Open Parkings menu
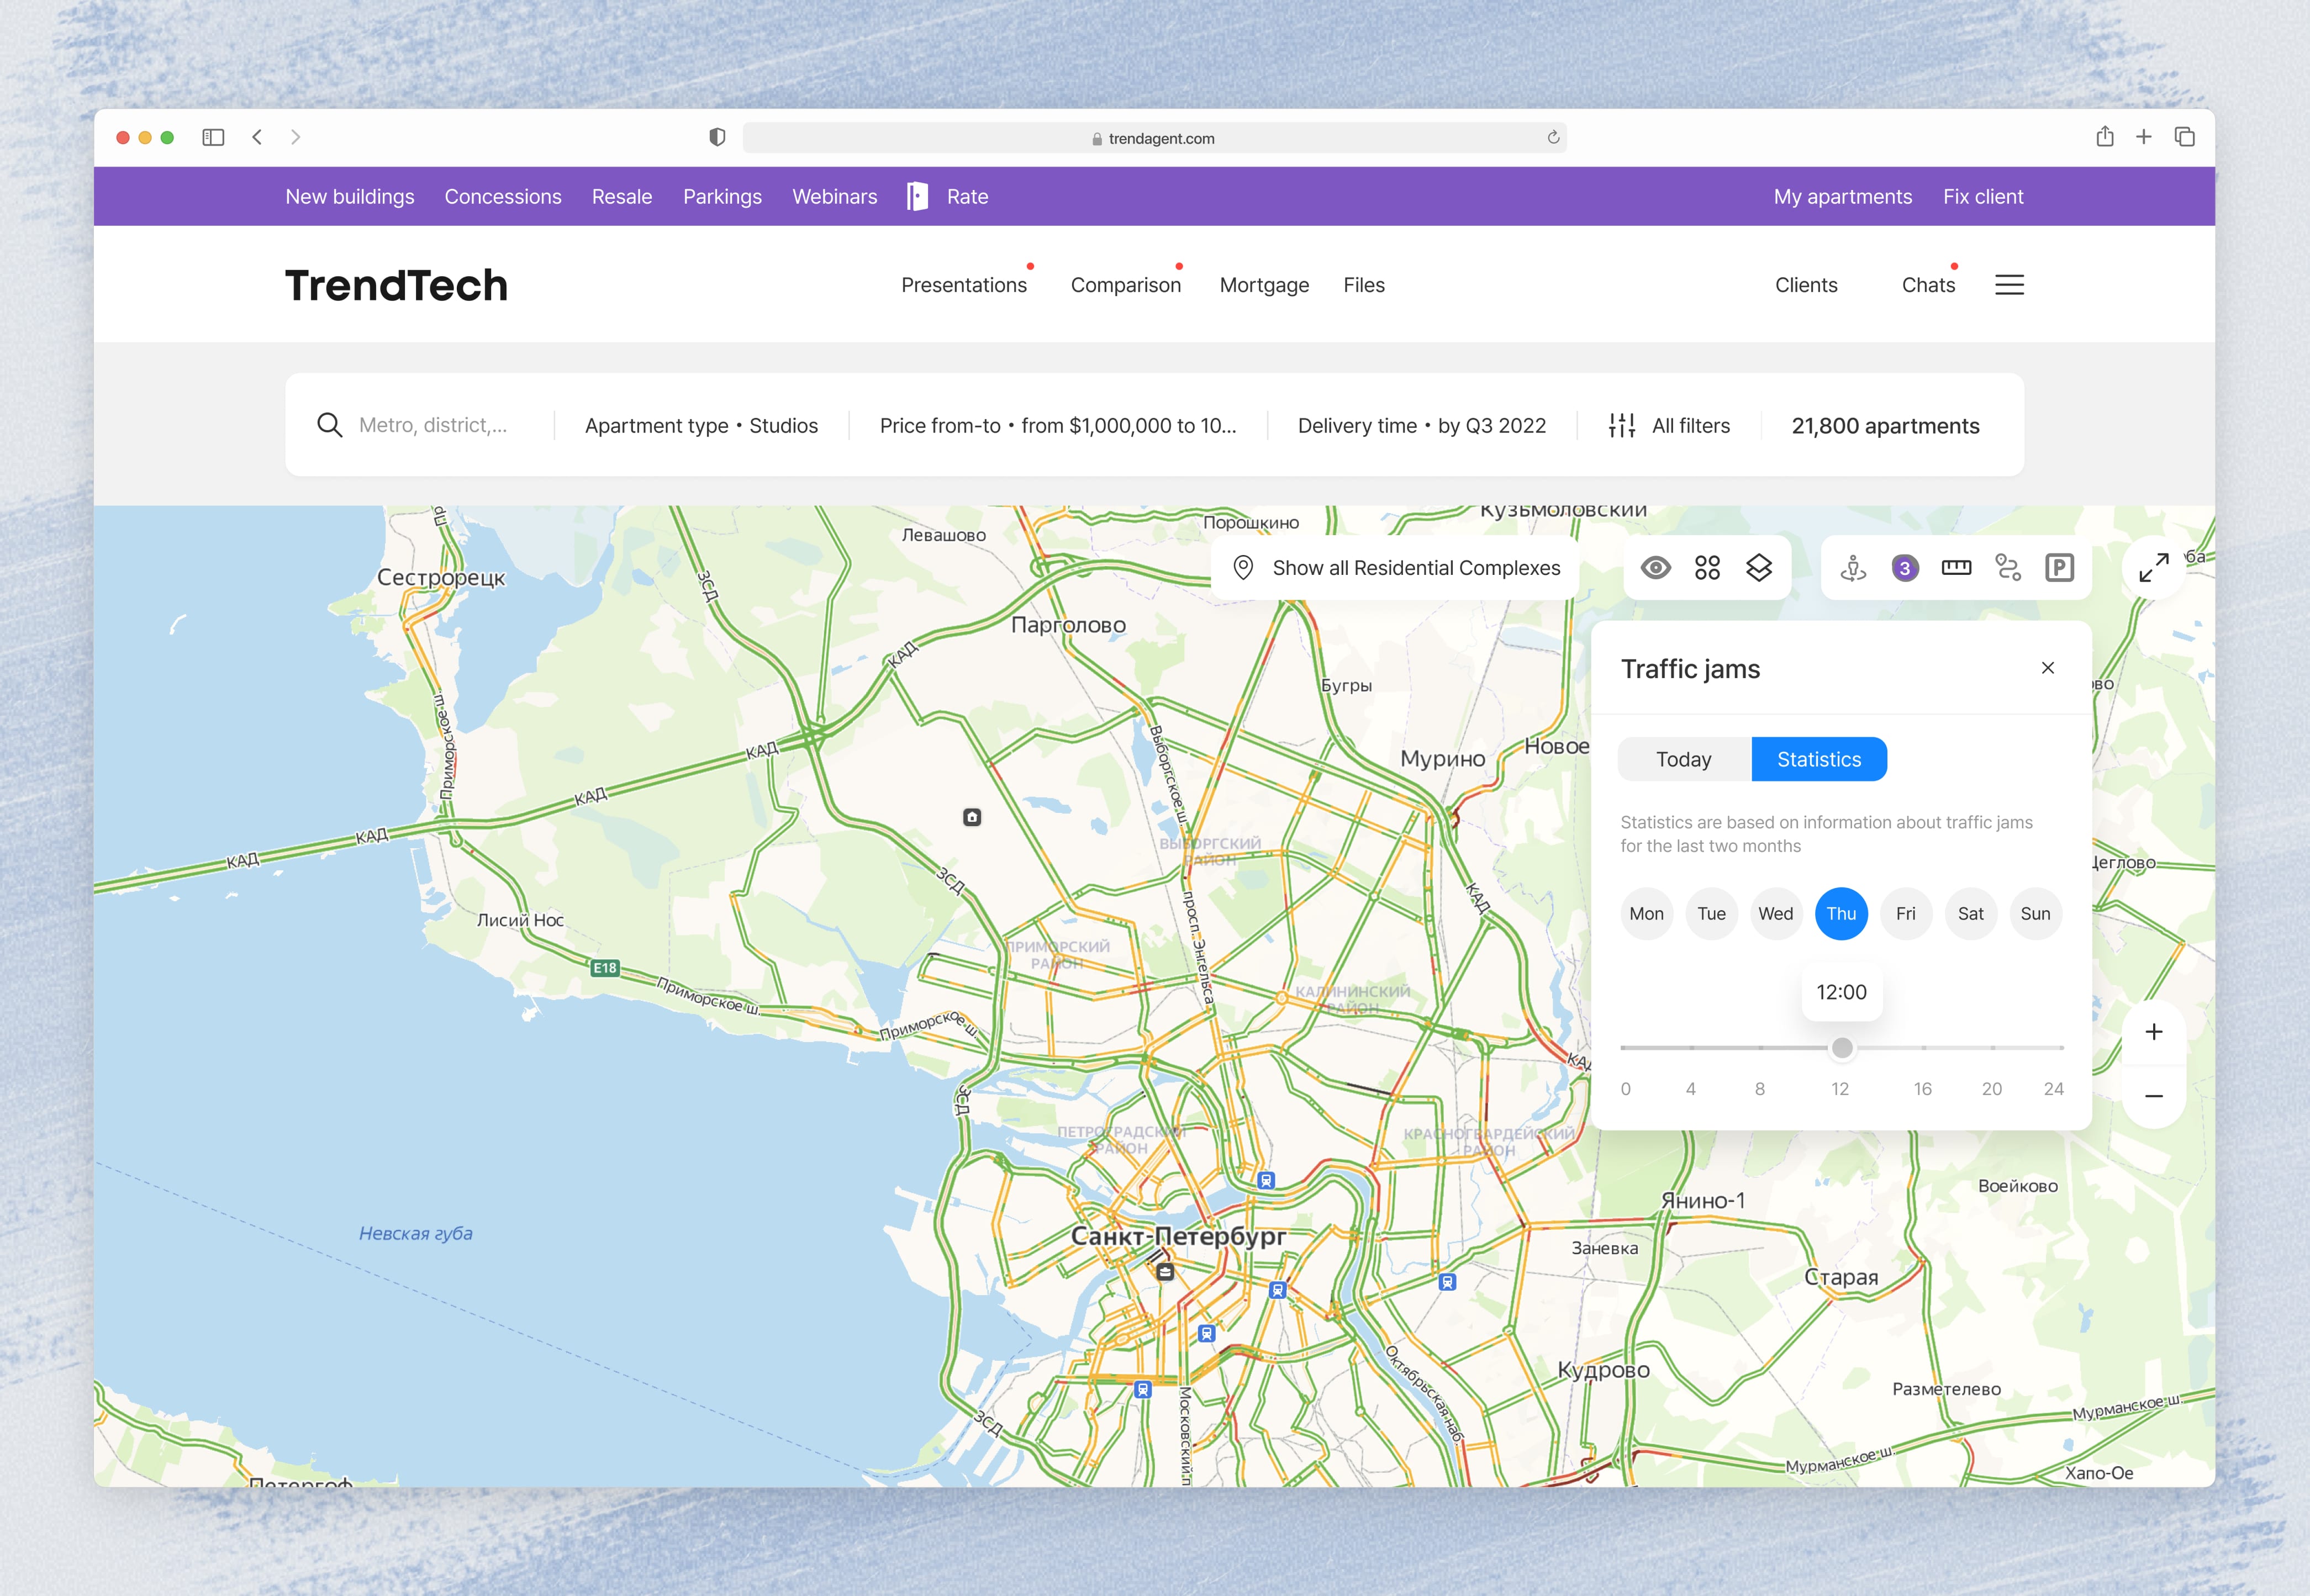Image resolution: width=2310 pixels, height=1596 pixels. (x=722, y=196)
